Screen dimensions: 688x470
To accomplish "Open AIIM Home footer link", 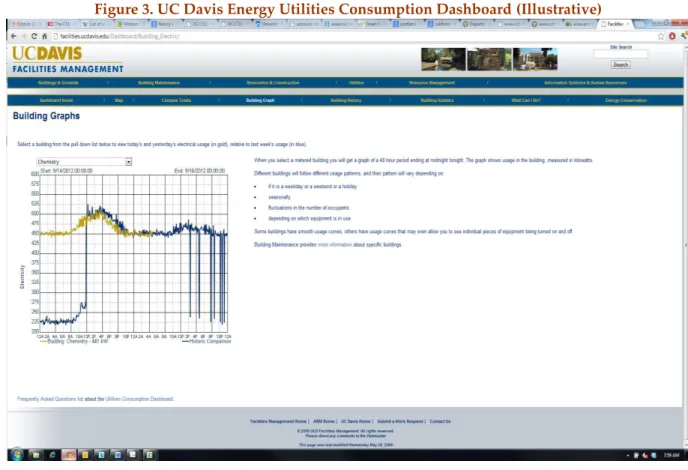I will click(x=324, y=421).
